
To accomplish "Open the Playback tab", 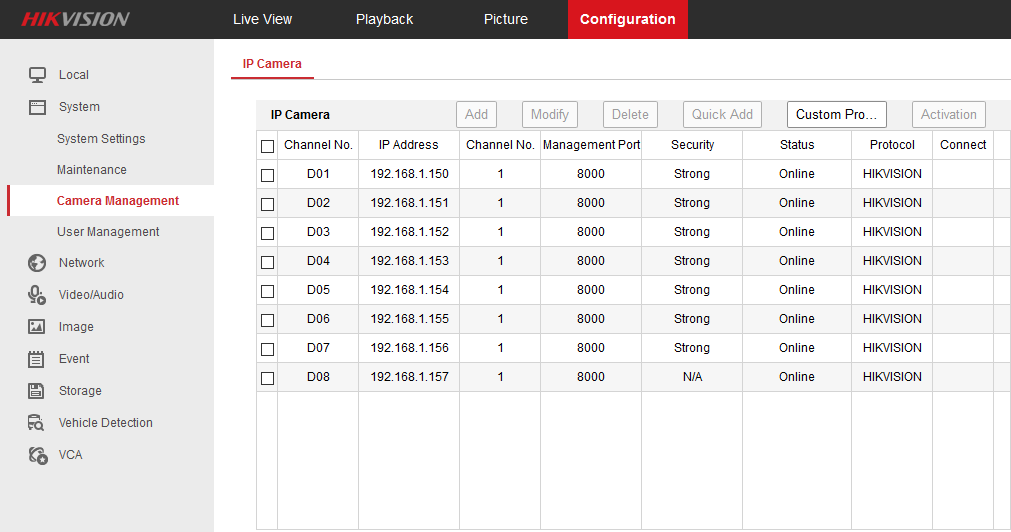I will (384, 19).
